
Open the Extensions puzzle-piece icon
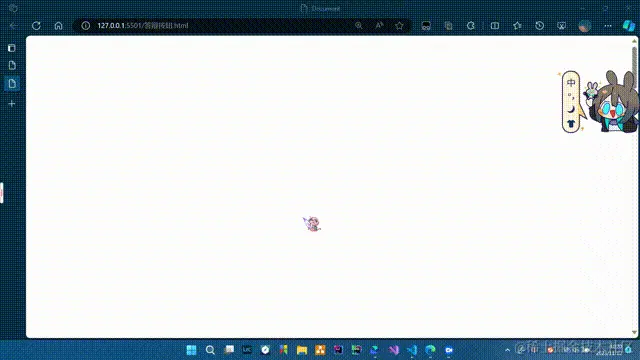(471, 26)
